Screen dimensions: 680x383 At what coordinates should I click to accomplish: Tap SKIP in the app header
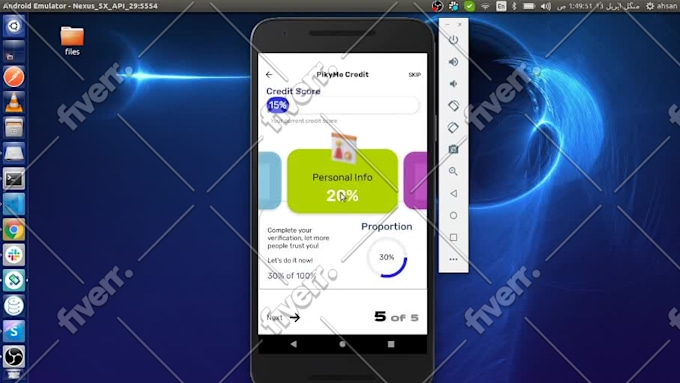pos(415,75)
